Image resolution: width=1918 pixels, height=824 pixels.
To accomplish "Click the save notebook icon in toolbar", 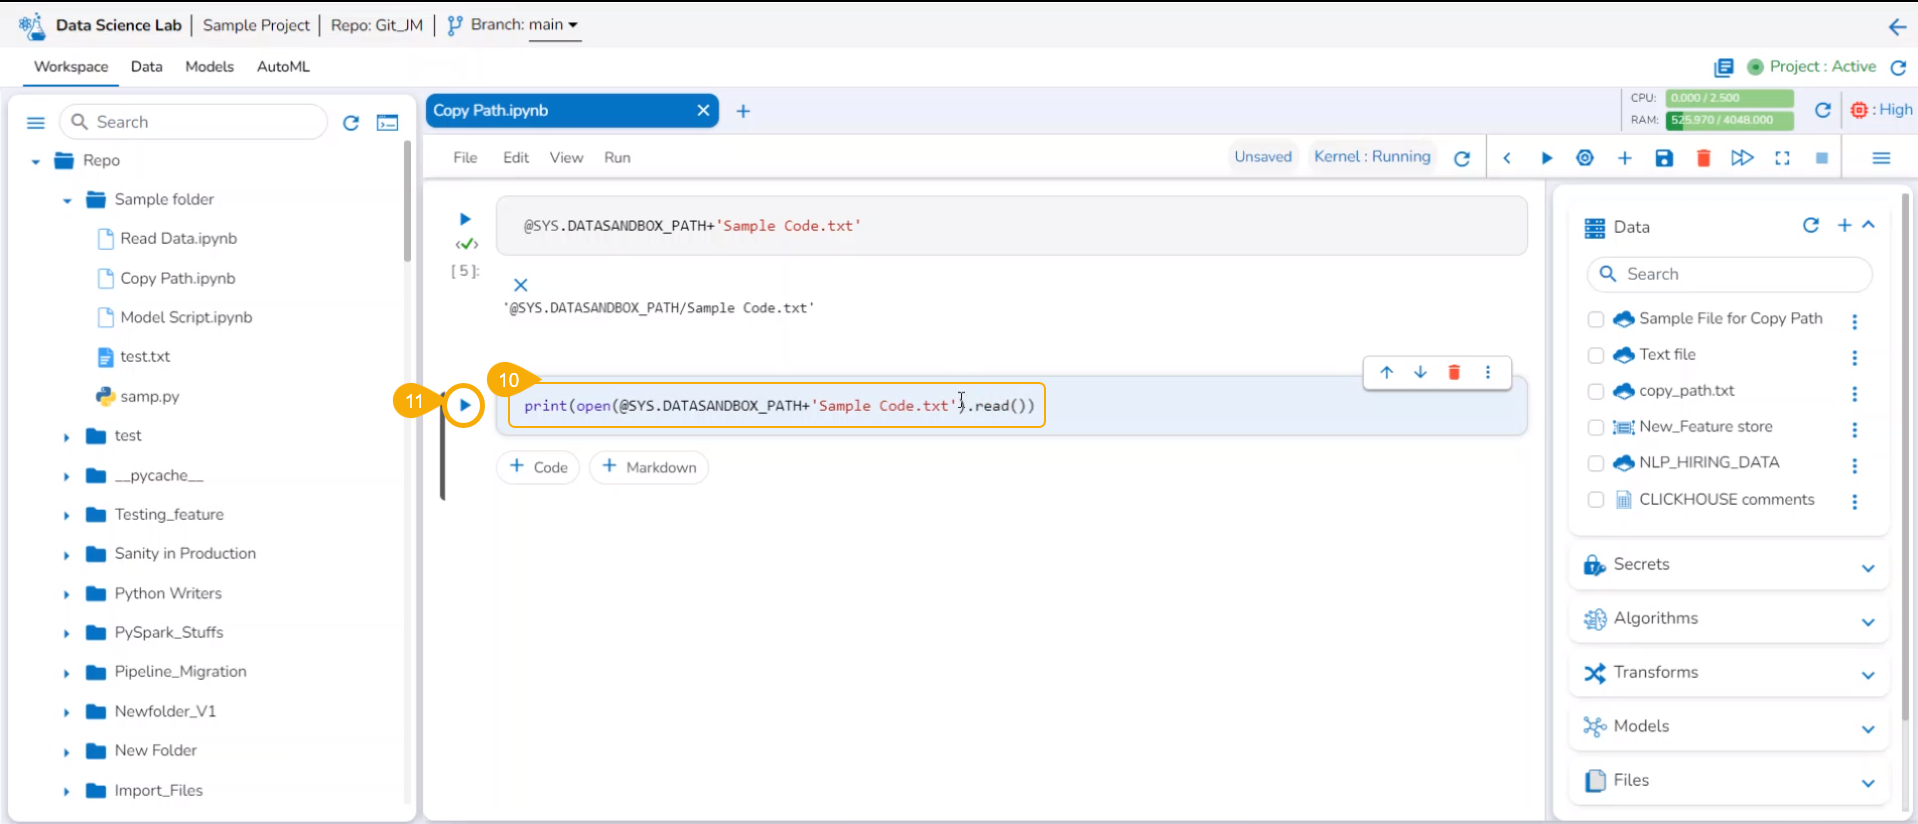I will [x=1664, y=158].
